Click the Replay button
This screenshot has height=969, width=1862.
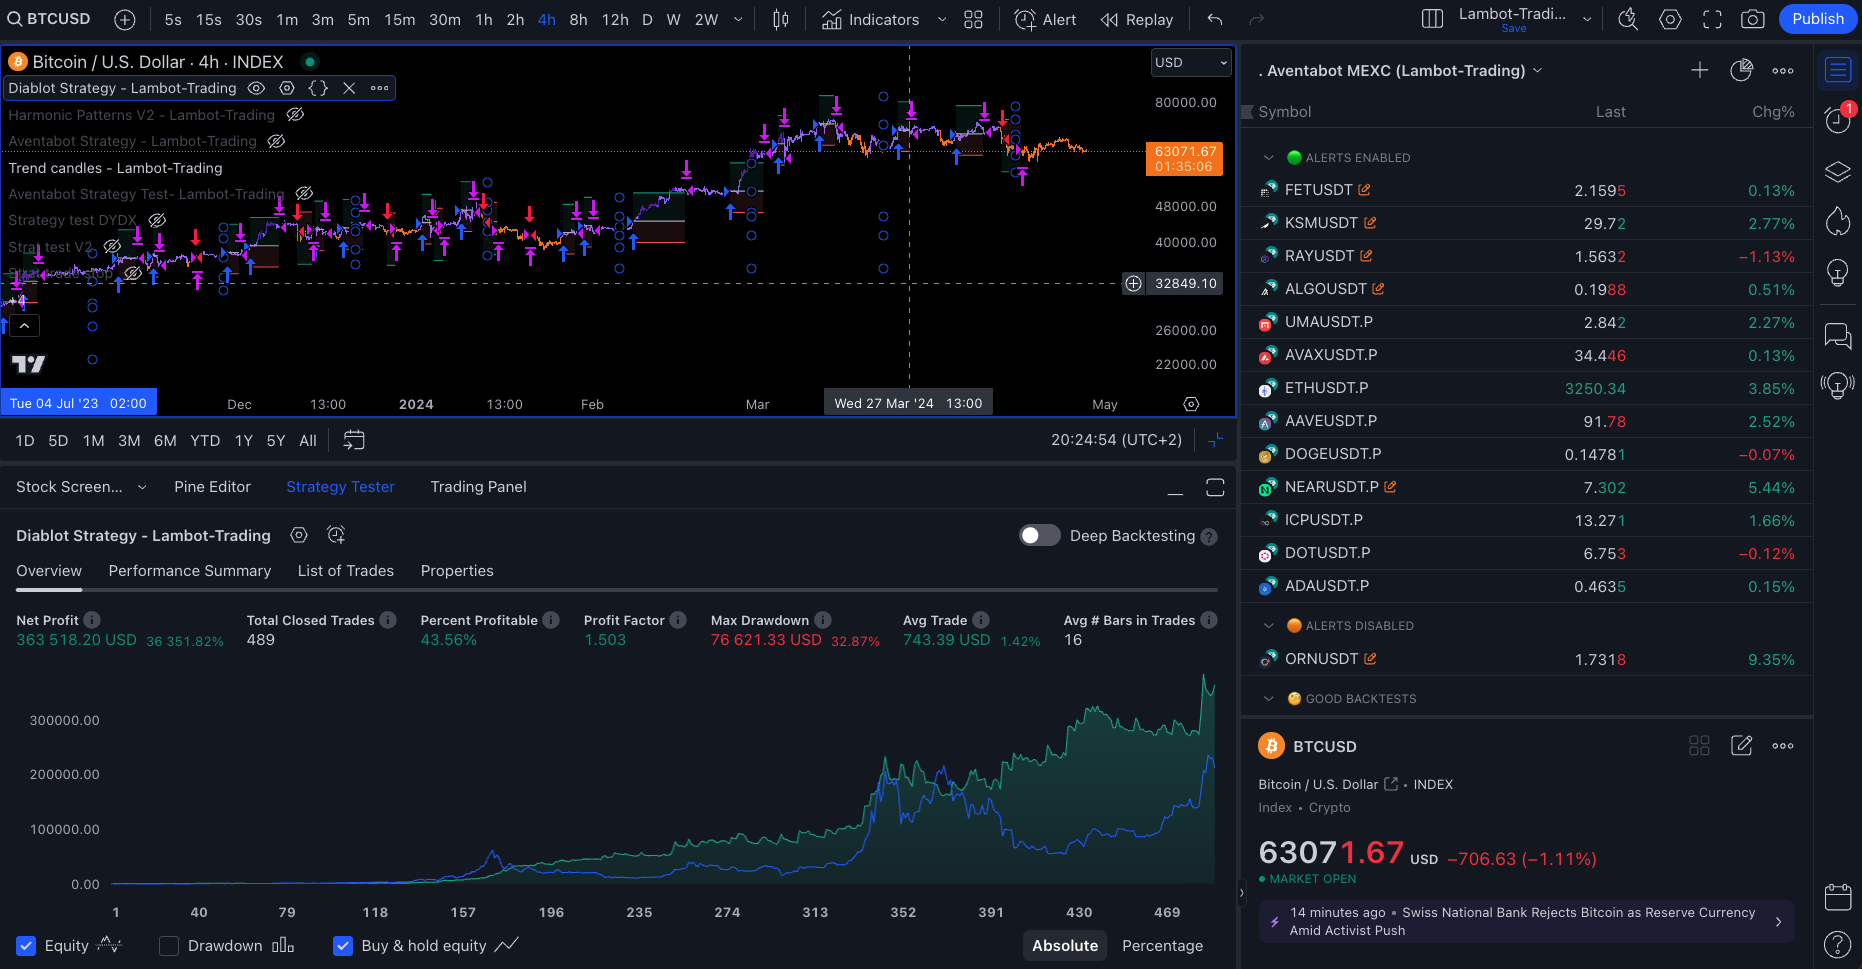coord(1137,20)
